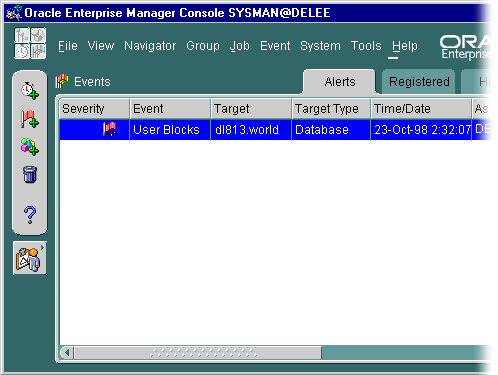
Task: Open the Event menu
Action: pos(275,46)
